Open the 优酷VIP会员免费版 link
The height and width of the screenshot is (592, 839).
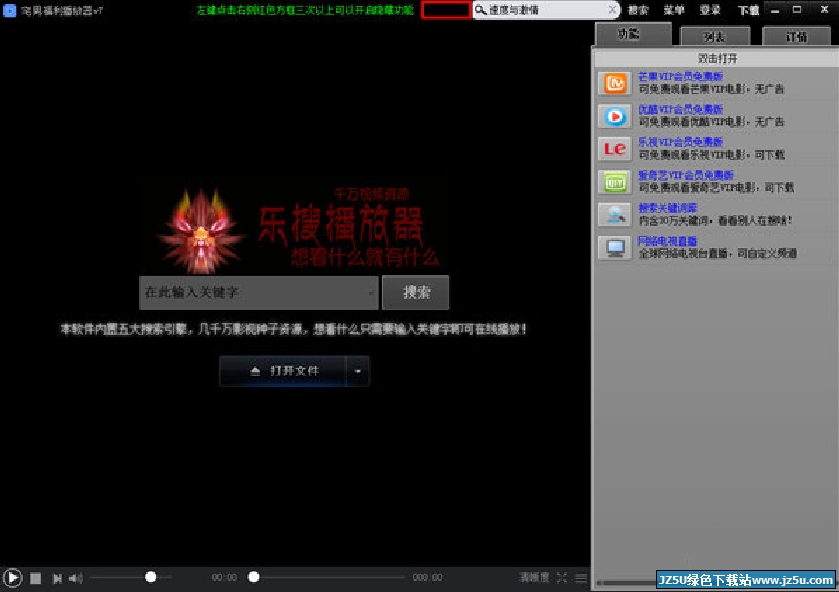click(680, 109)
